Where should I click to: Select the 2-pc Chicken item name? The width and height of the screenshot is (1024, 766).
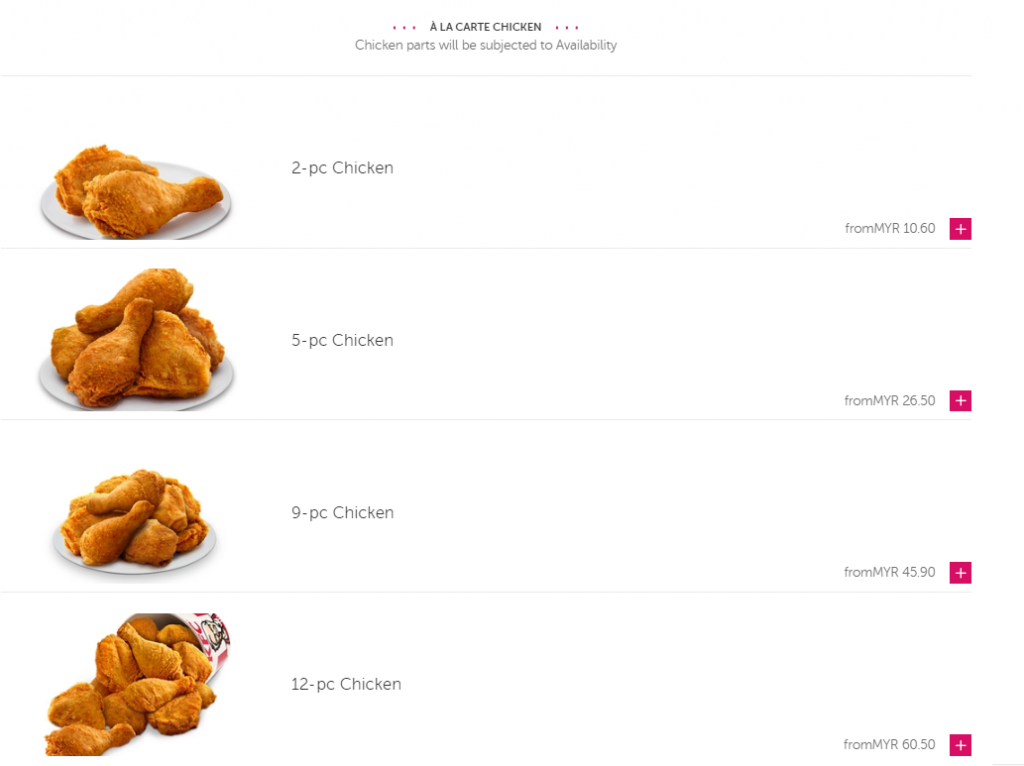342,168
